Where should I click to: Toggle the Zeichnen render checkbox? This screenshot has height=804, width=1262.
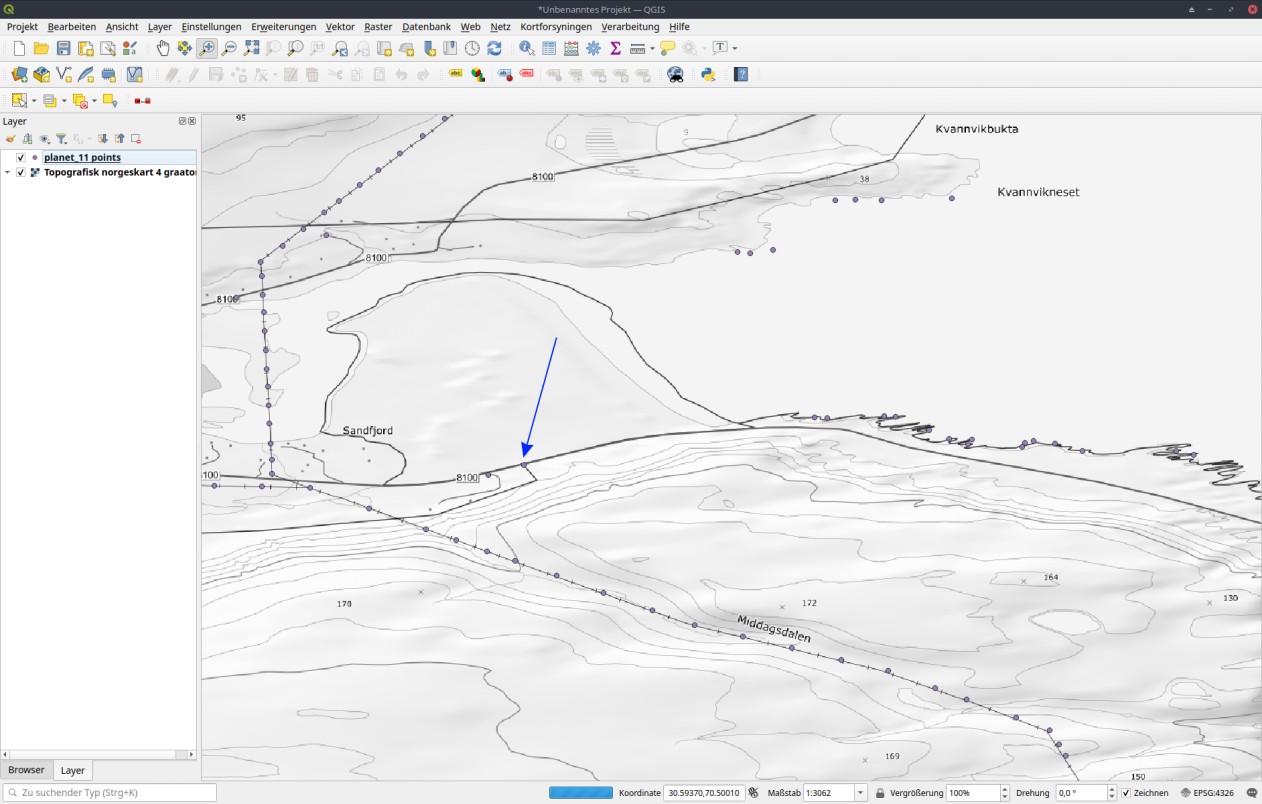(x=1126, y=793)
